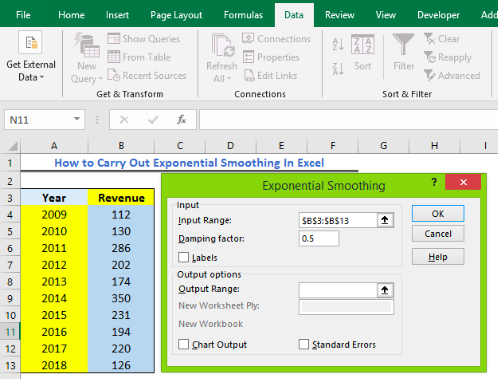This screenshot has width=502, height=379.
Task: Switch to the Page Layout tab
Action: [176, 15]
